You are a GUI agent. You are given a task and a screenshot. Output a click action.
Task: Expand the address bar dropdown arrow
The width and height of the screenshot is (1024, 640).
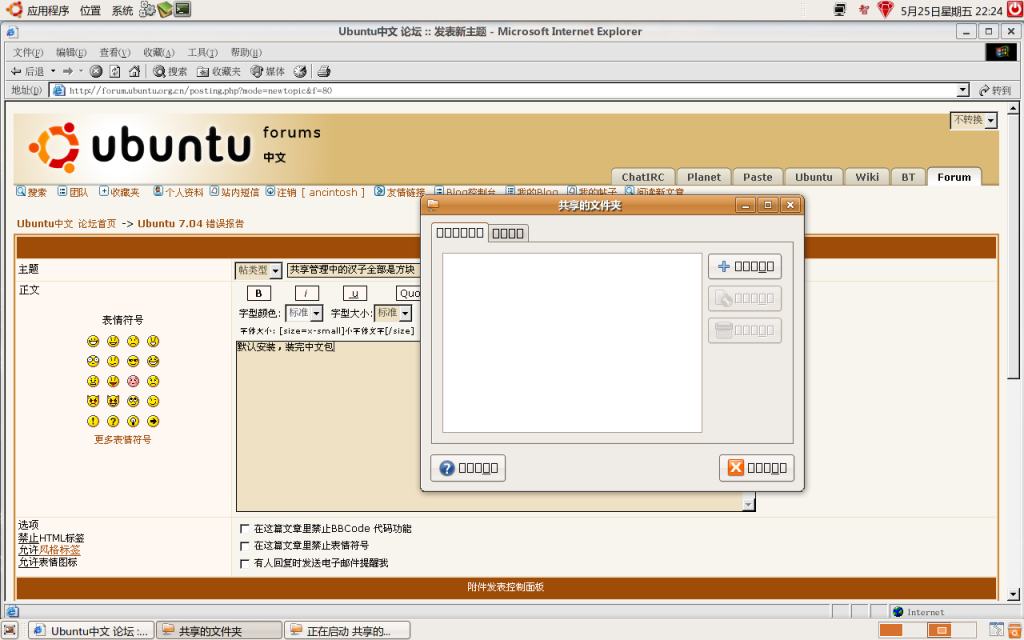pos(963,90)
